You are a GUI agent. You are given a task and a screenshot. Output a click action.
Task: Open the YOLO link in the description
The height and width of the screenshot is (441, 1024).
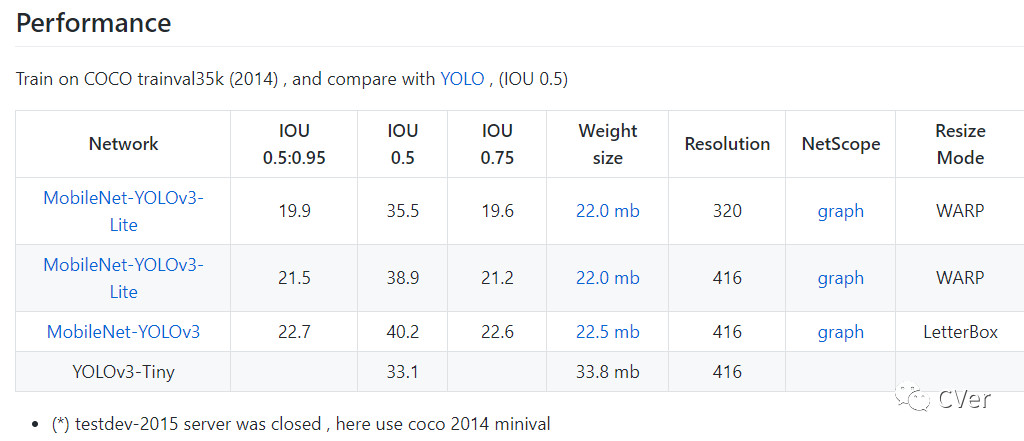click(461, 79)
